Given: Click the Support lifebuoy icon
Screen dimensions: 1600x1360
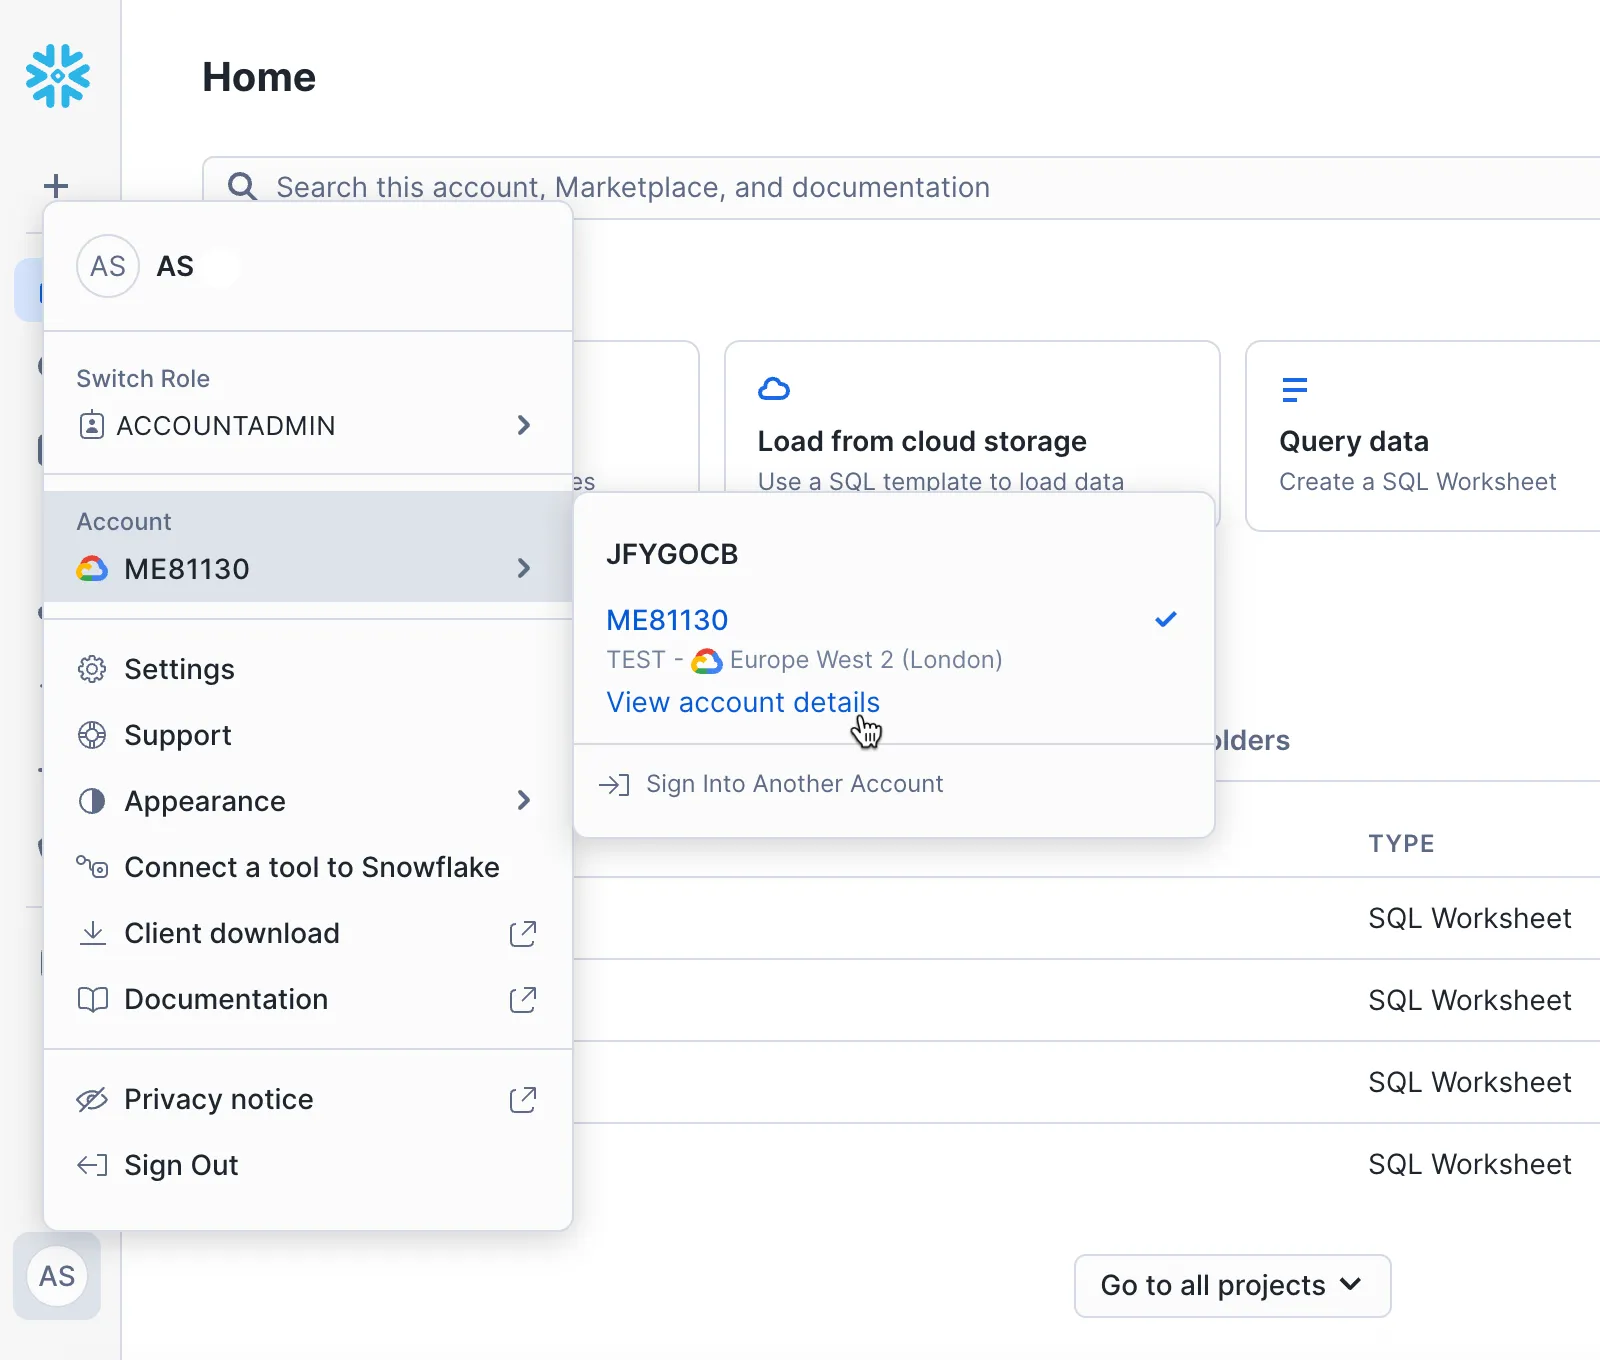Looking at the screenshot, I should pyautogui.click(x=92, y=735).
